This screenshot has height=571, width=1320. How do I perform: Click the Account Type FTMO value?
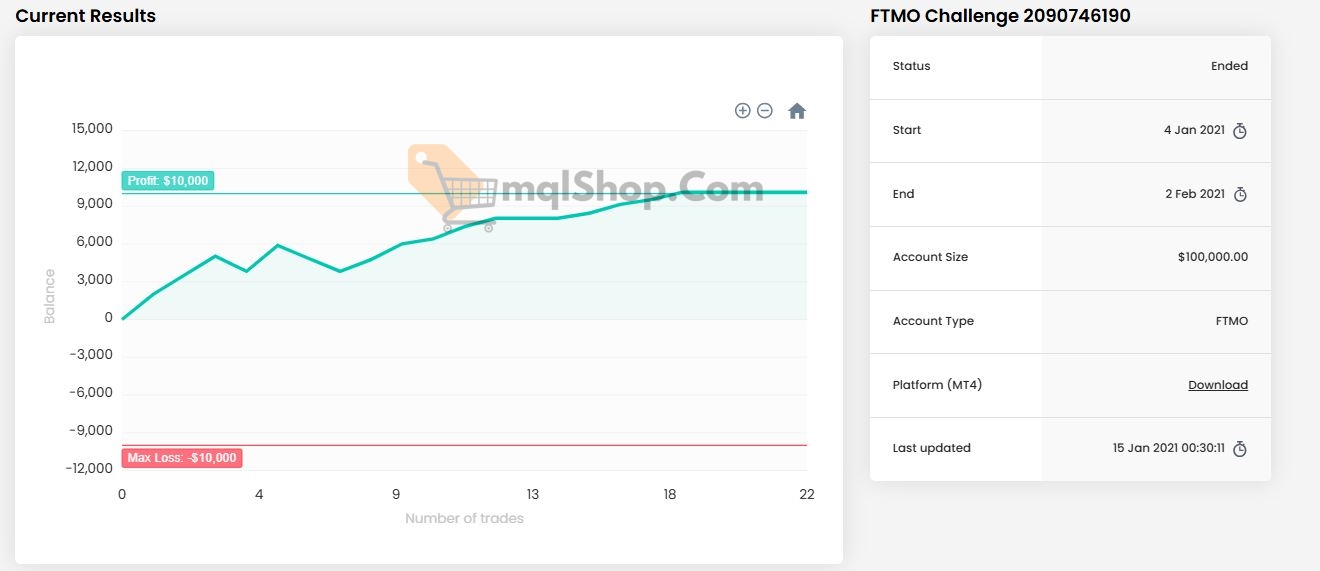click(1231, 321)
